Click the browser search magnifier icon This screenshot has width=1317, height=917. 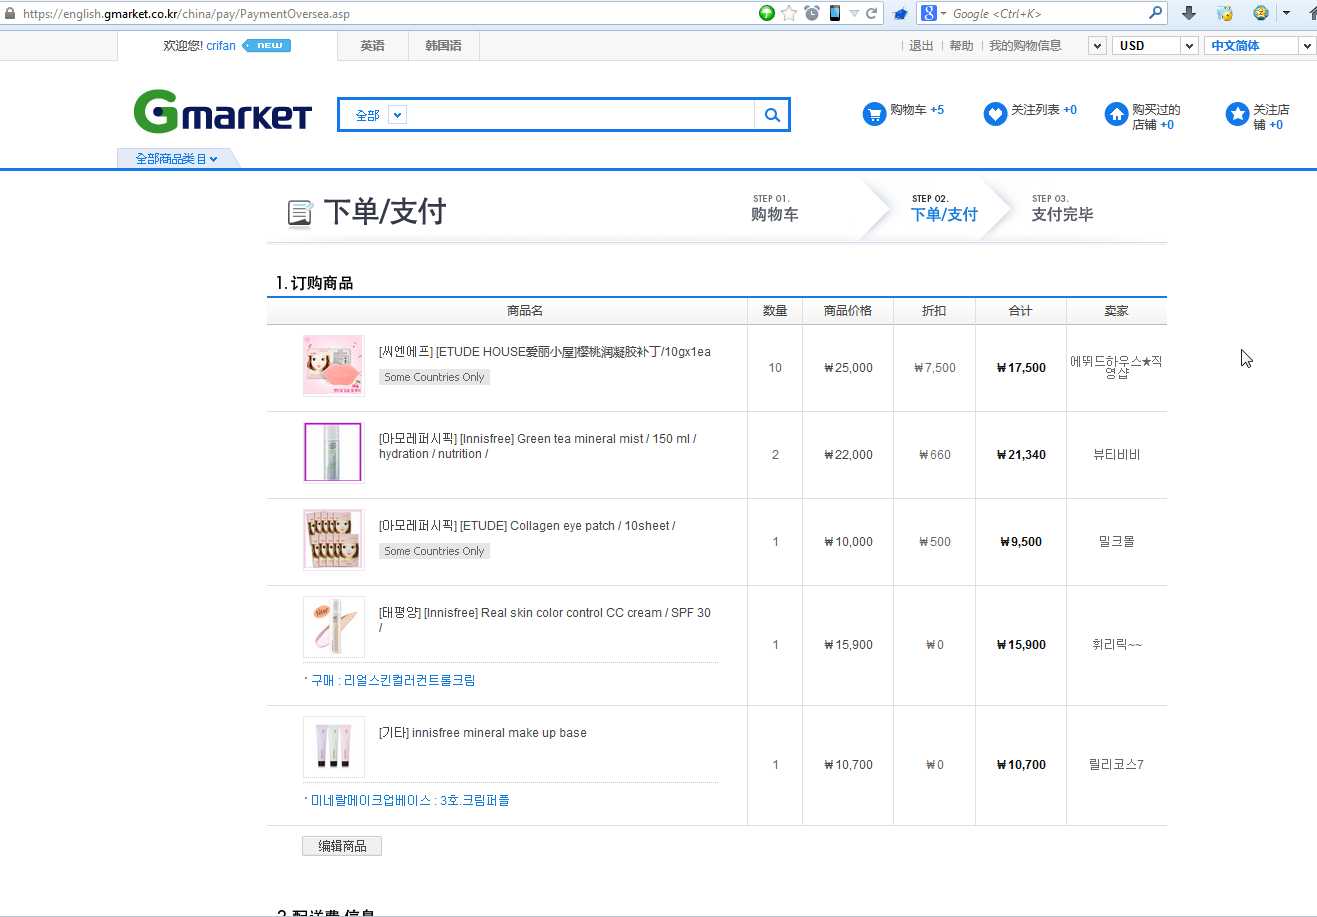(x=1156, y=13)
